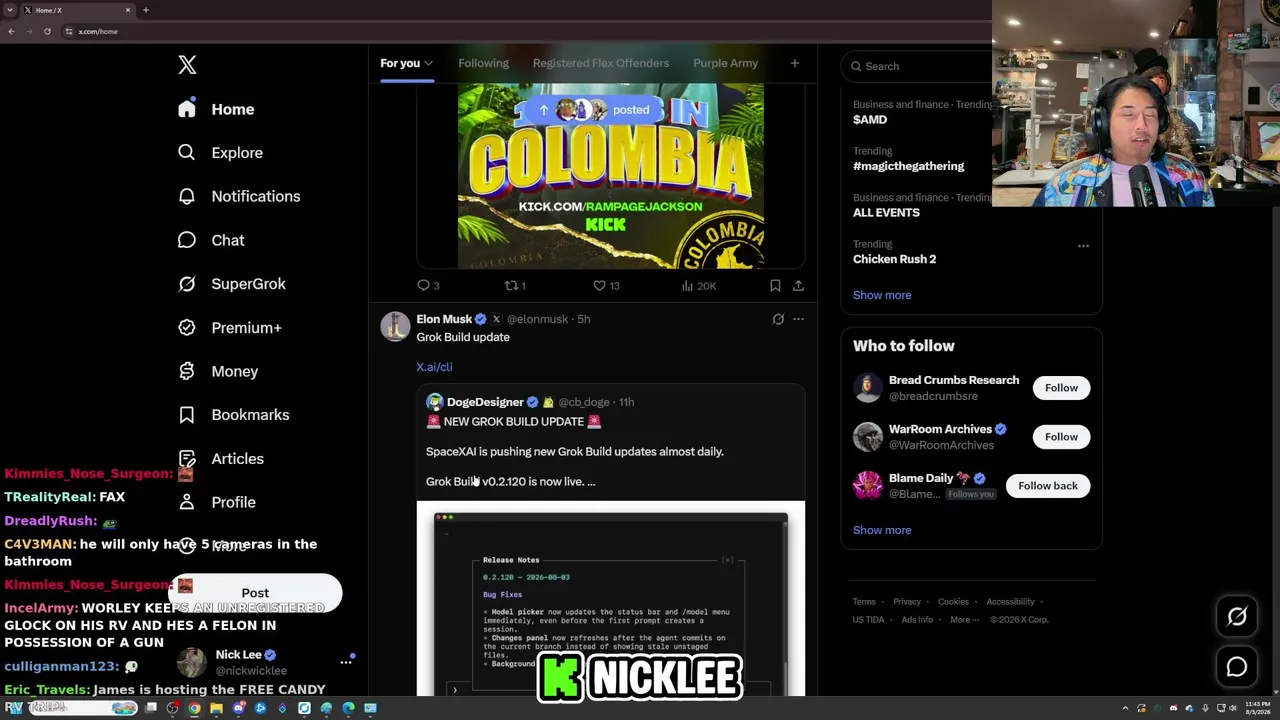
Task: Open the floating messages bubble button
Action: [1237, 667]
